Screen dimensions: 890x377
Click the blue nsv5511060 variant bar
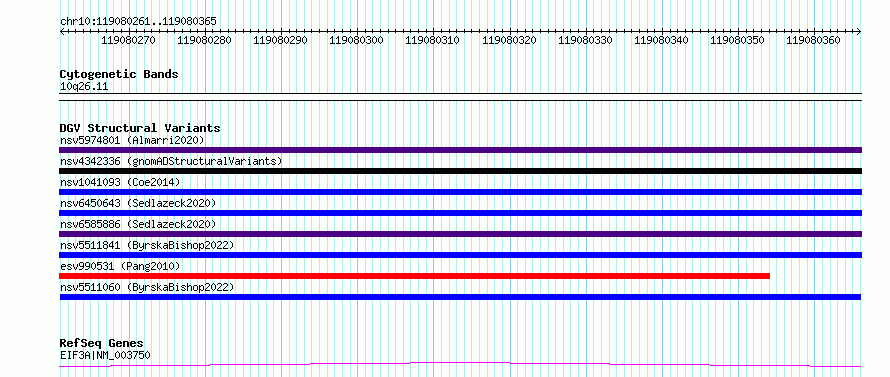click(460, 297)
